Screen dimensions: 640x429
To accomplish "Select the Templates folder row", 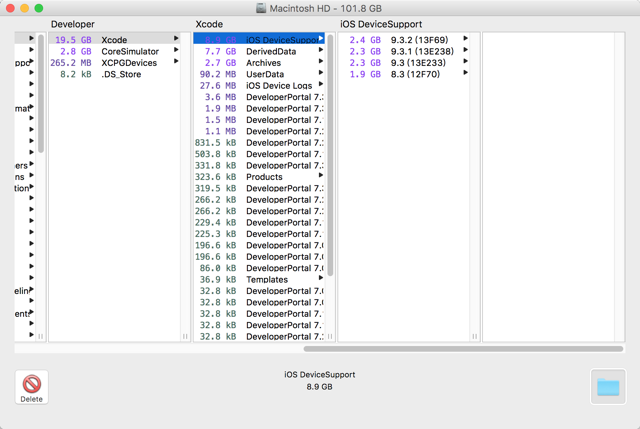I will 259,279.
